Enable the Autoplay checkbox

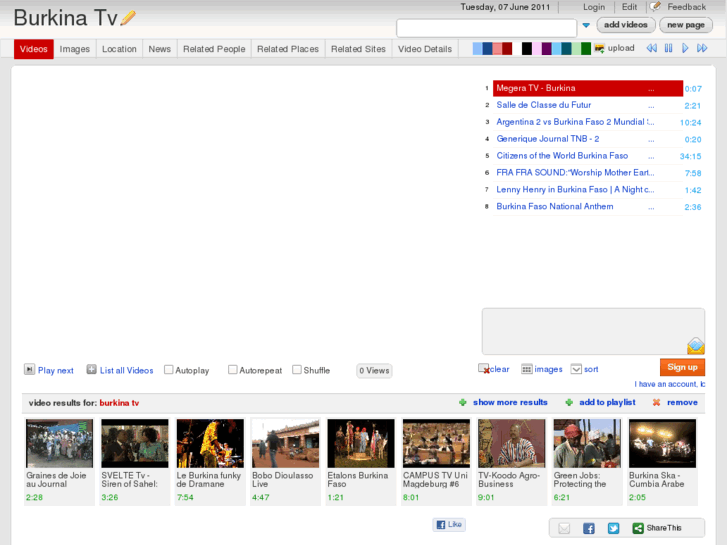pyautogui.click(x=169, y=370)
